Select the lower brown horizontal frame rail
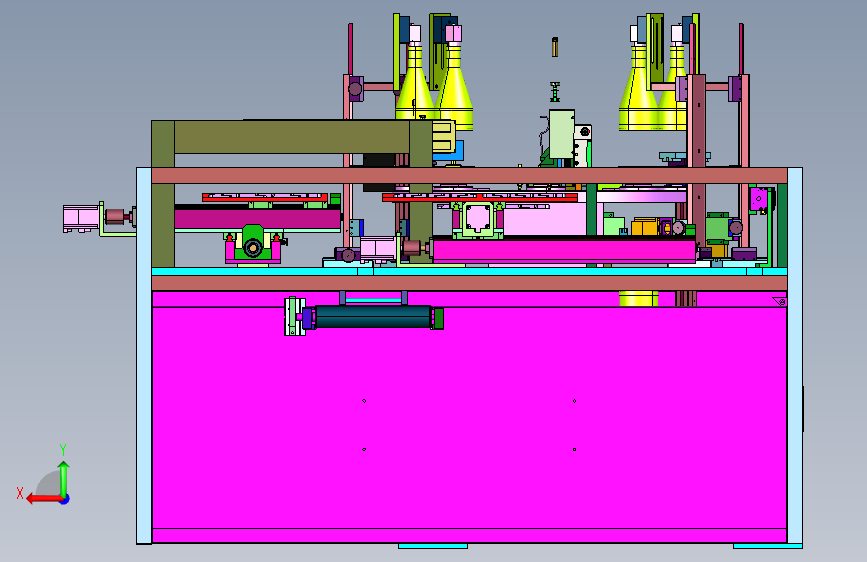867x562 pixels. coord(469,283)
